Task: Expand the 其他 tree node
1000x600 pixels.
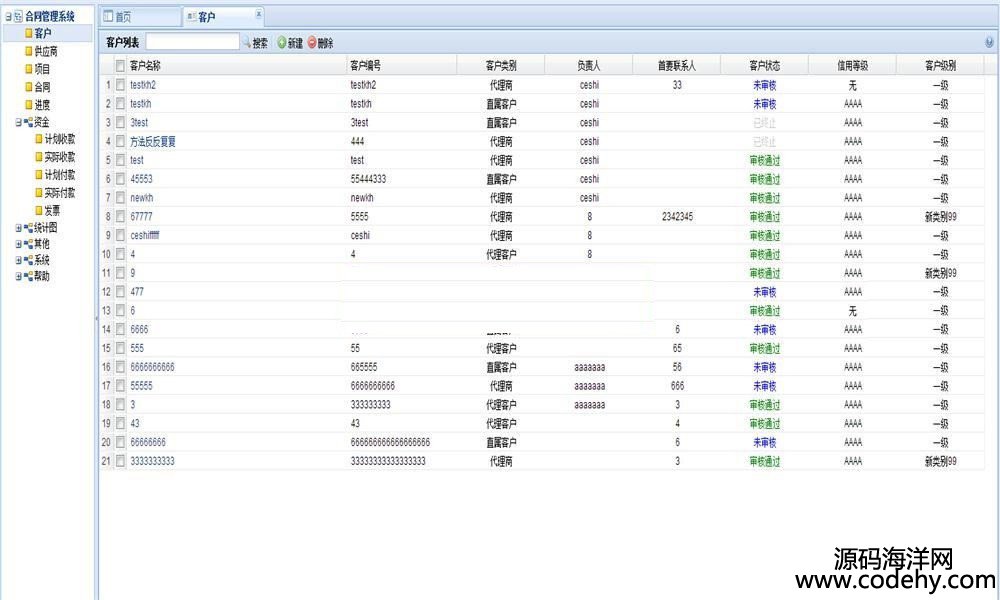Action: coord(18,244)
